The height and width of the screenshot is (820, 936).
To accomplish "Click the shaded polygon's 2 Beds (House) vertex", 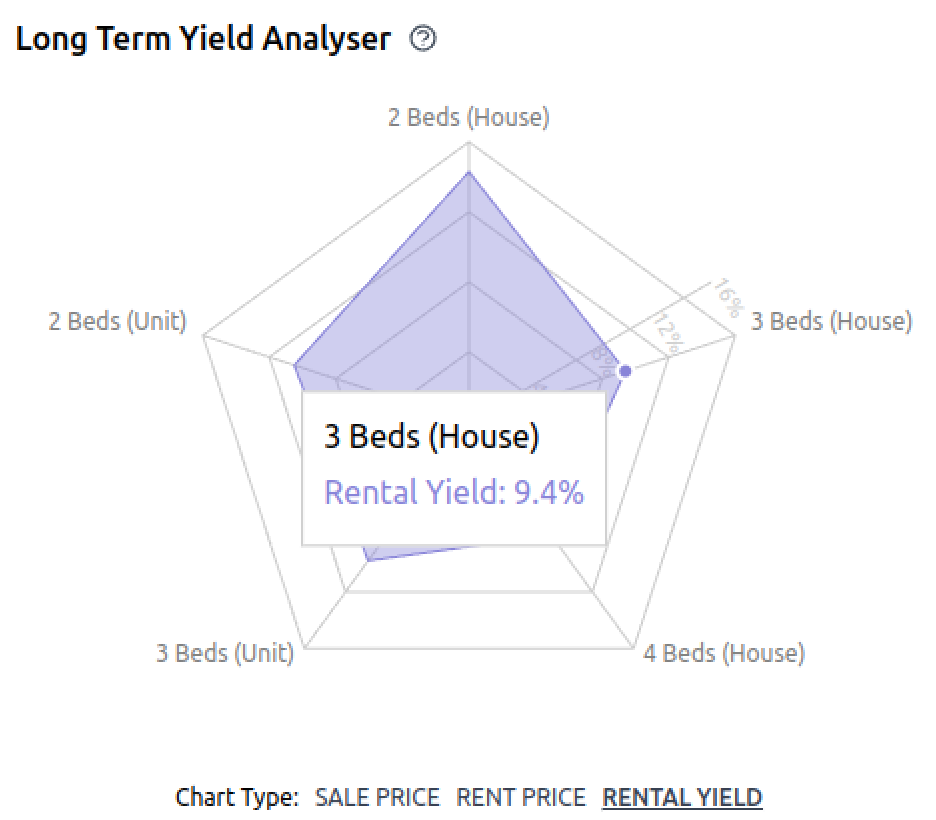I will 469,172.
